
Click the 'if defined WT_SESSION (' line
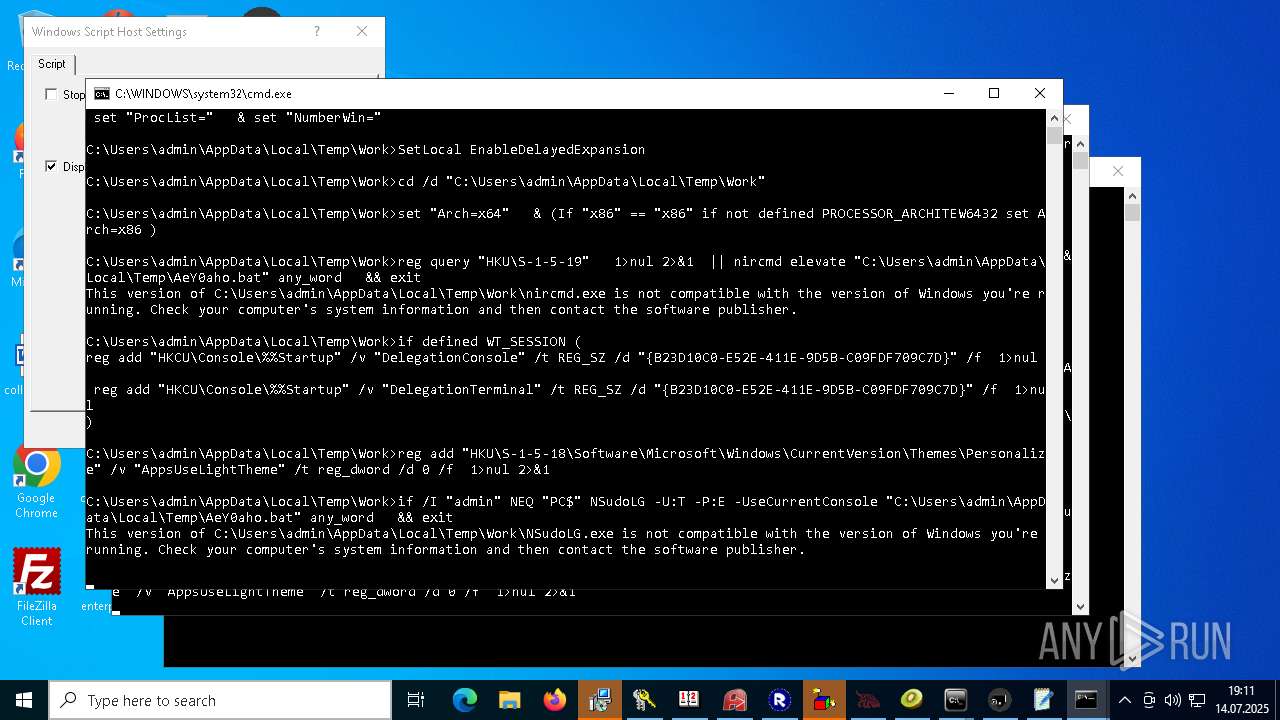(x=333, y=342)
